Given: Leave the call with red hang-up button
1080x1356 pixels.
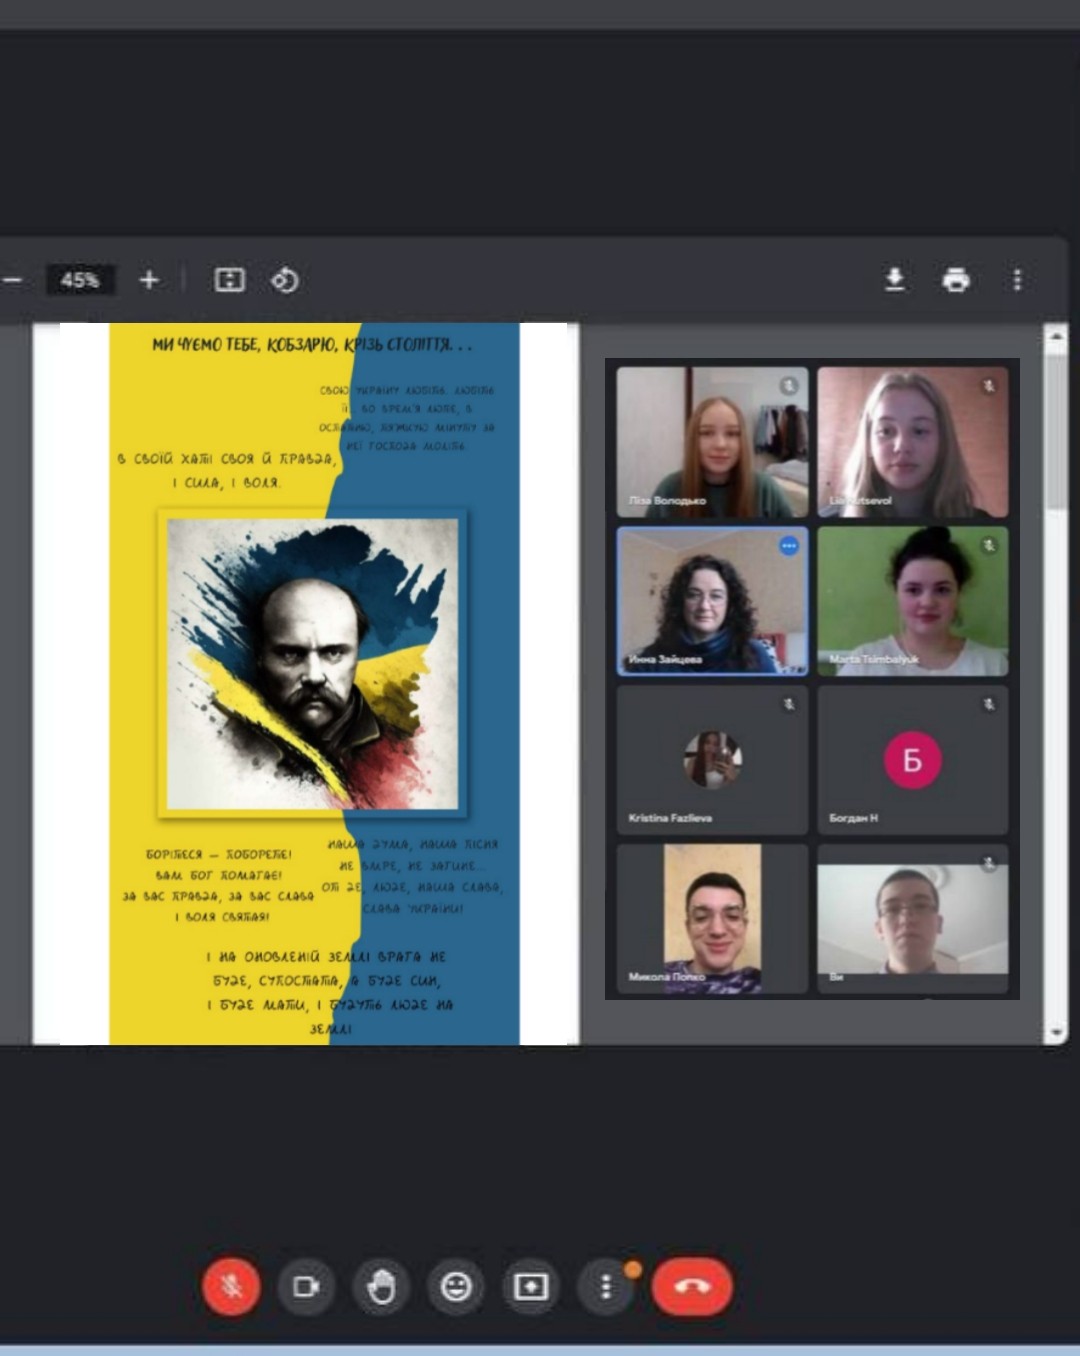Looking at the screenshot, I should click(x=692, y=1286).
